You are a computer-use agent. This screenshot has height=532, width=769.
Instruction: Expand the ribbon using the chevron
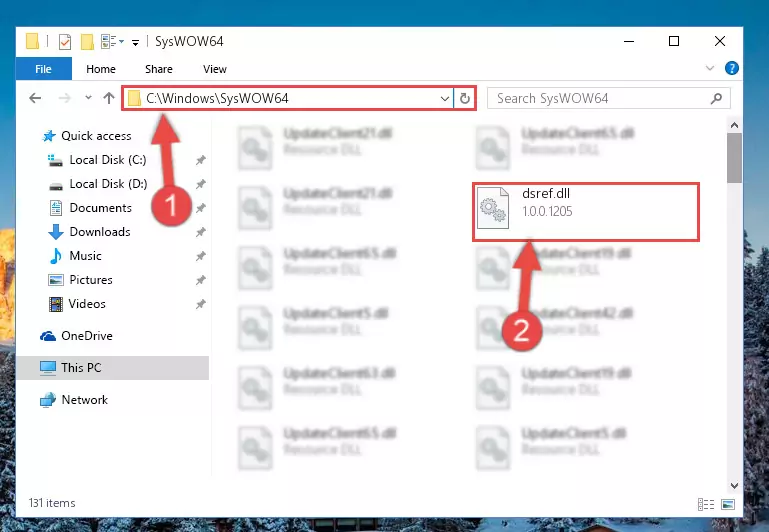tap(710, 68)
